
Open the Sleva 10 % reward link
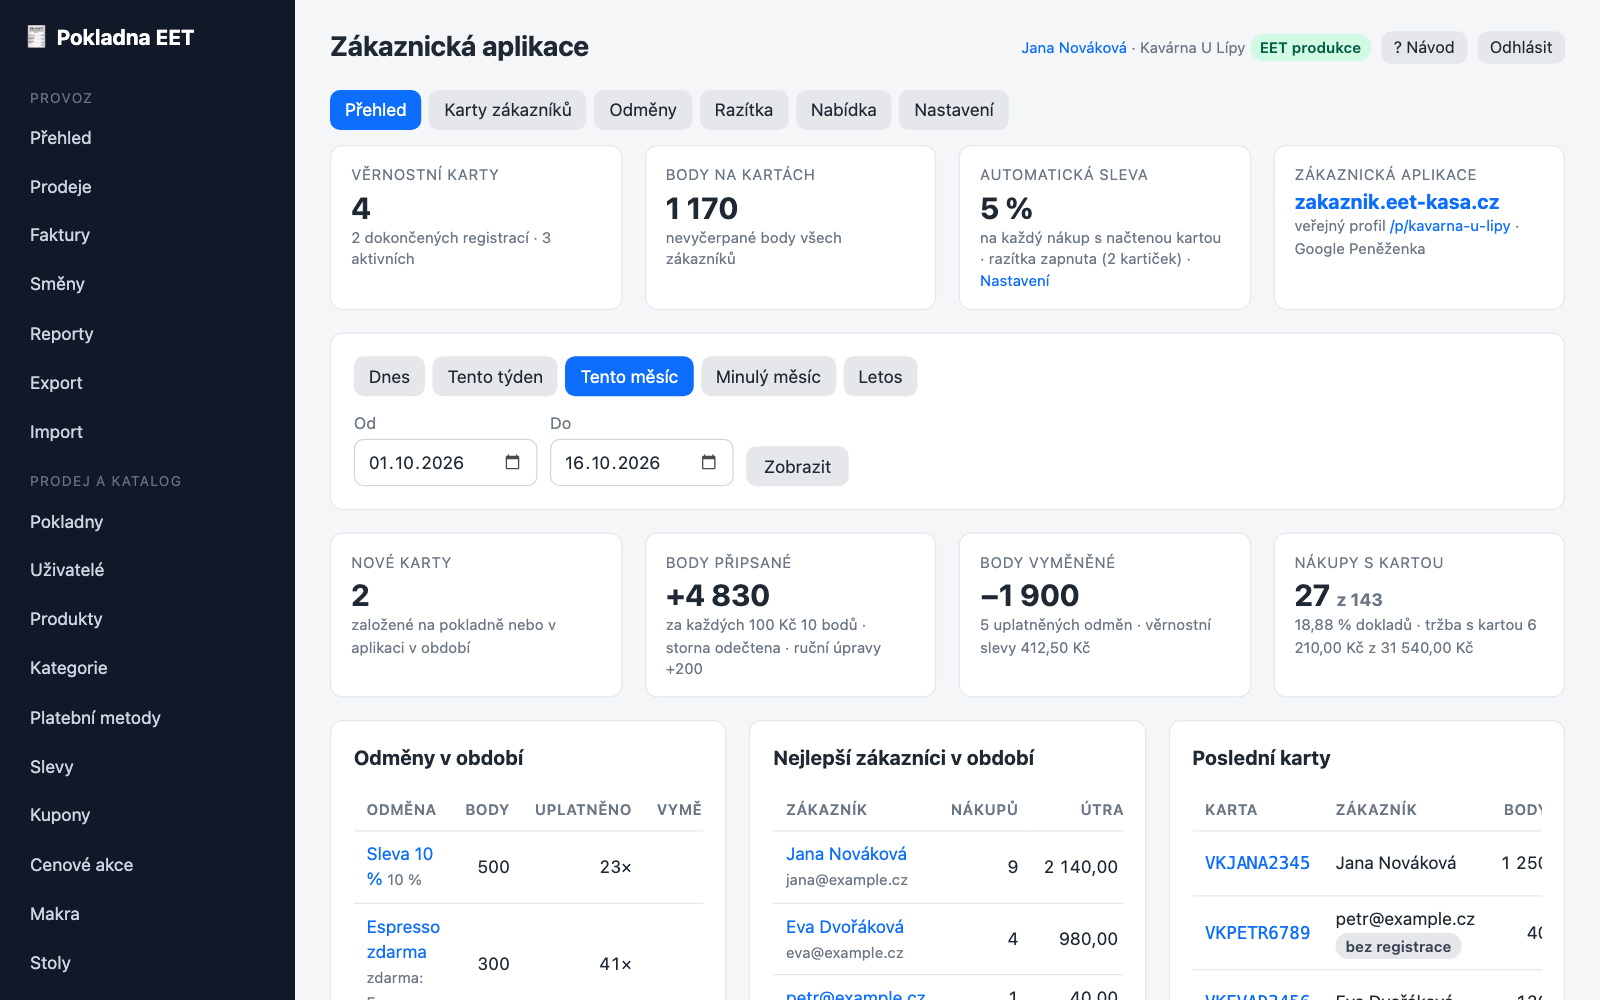400,866
